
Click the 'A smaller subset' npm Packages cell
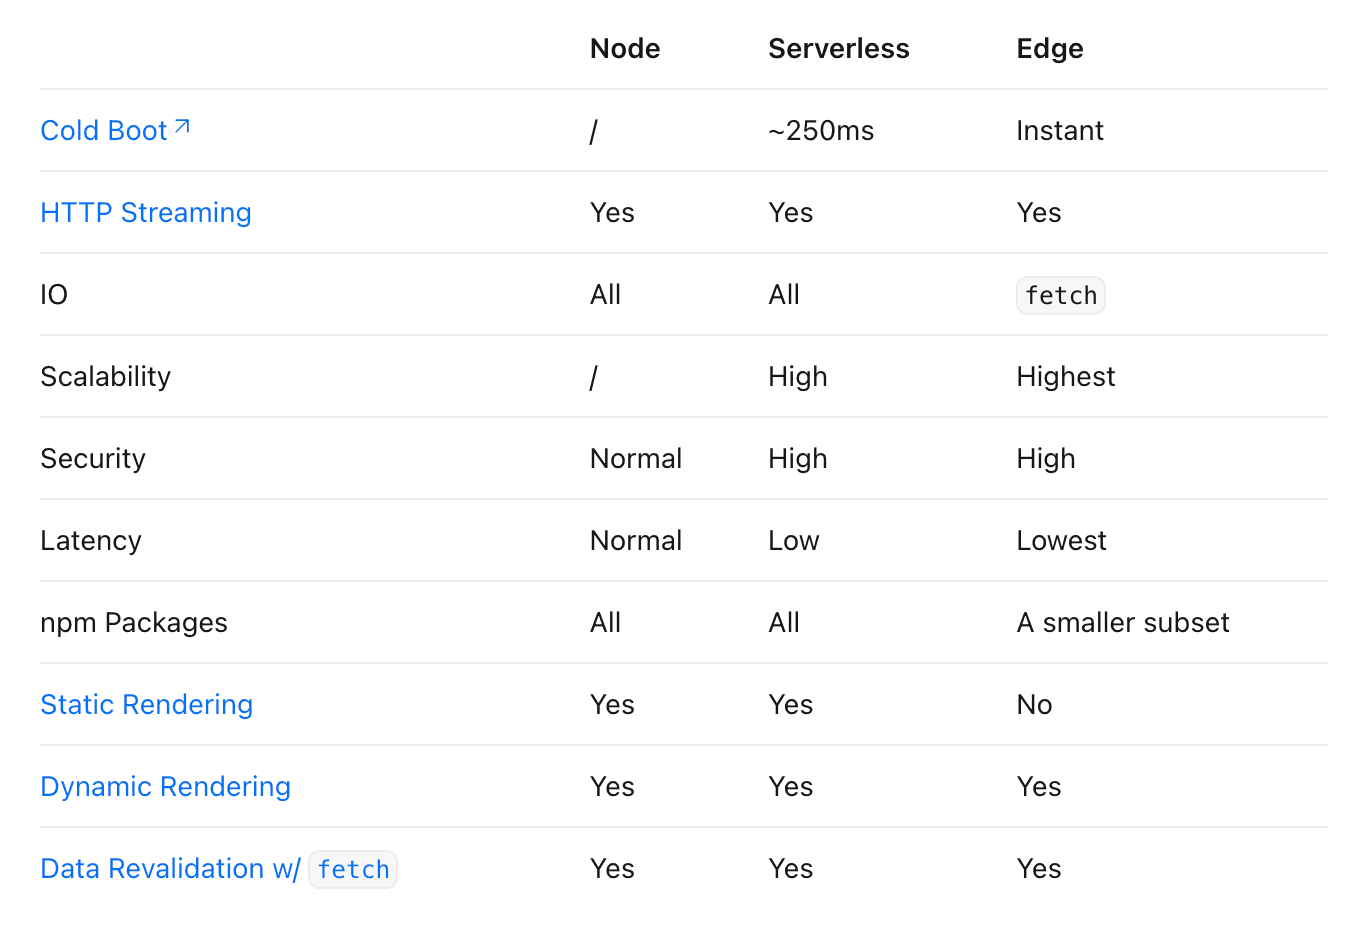(x=1122, y=623)
